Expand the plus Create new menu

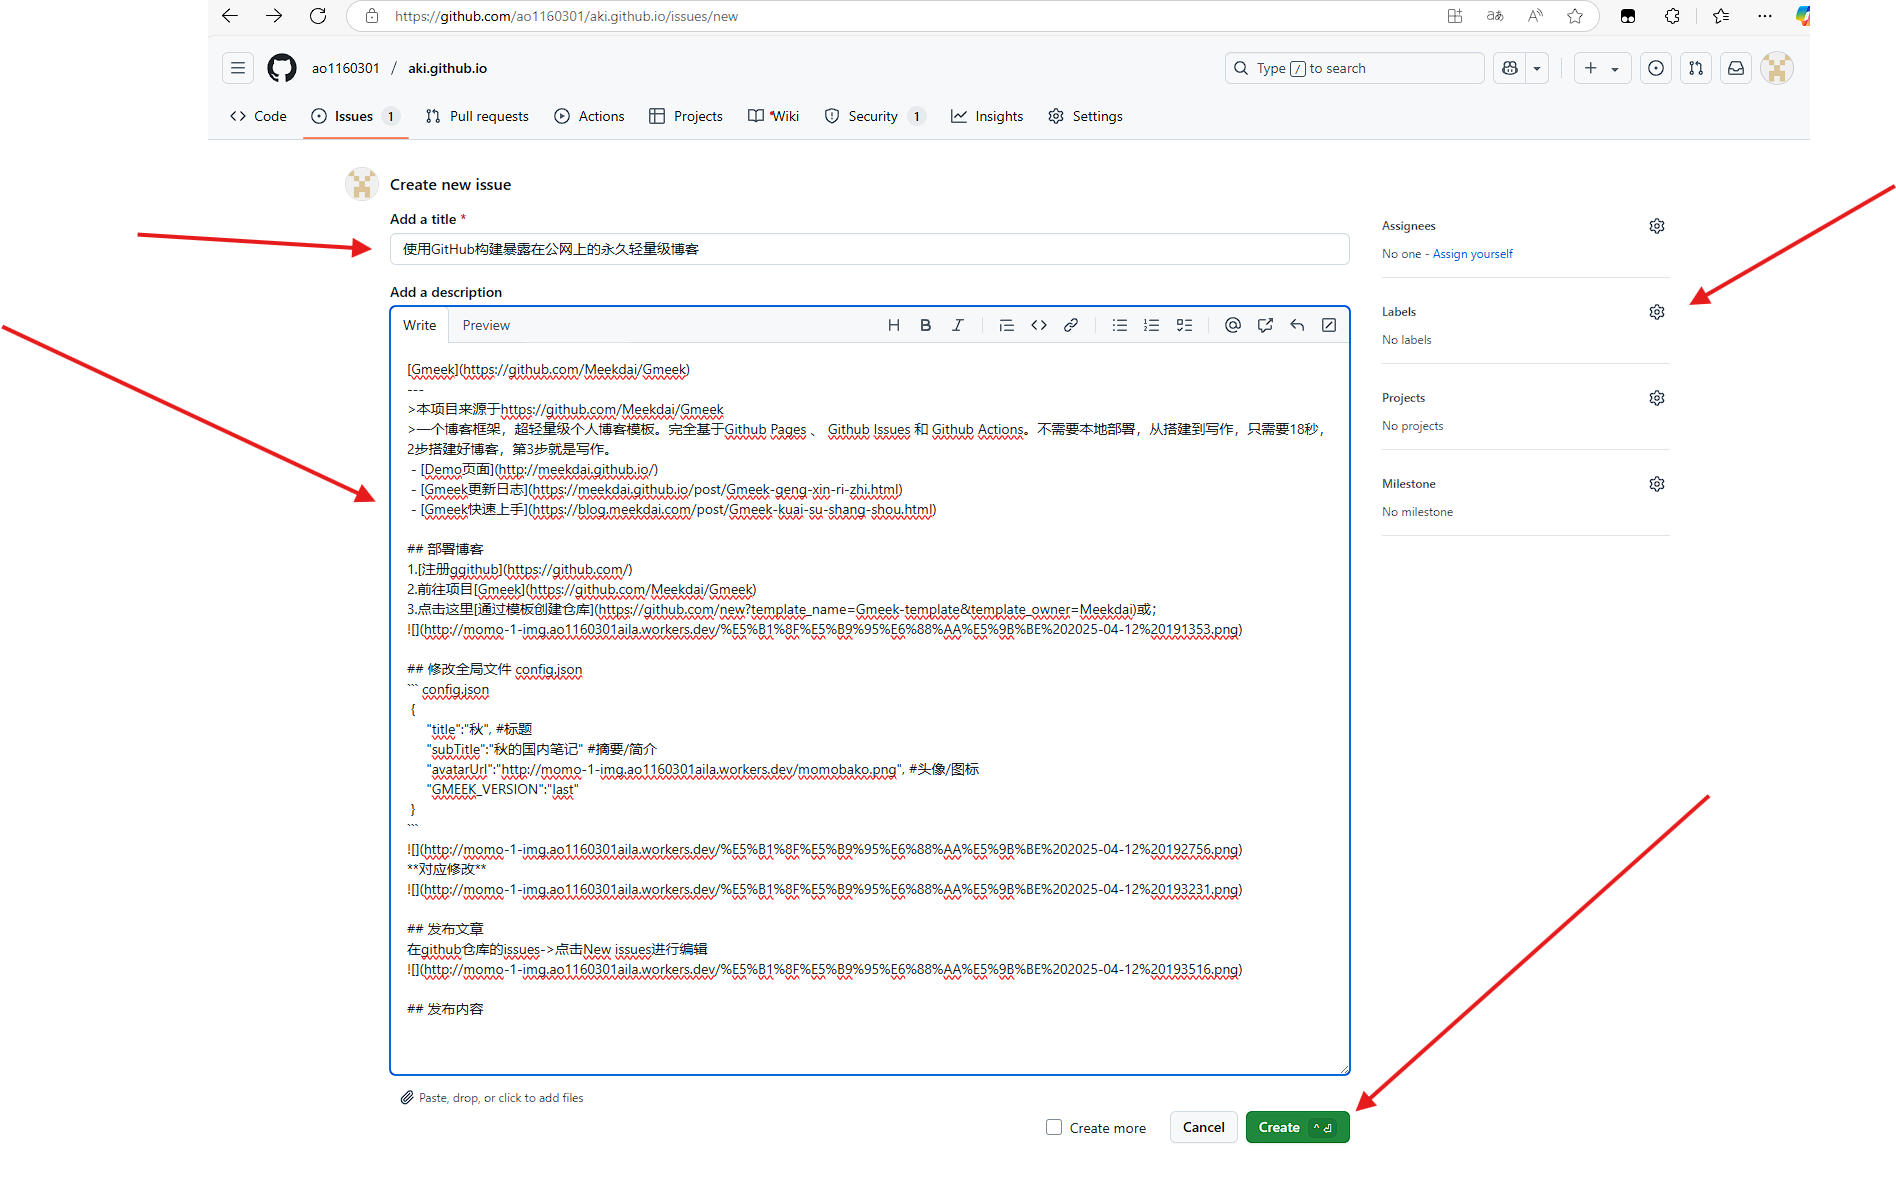[1601, 68]
